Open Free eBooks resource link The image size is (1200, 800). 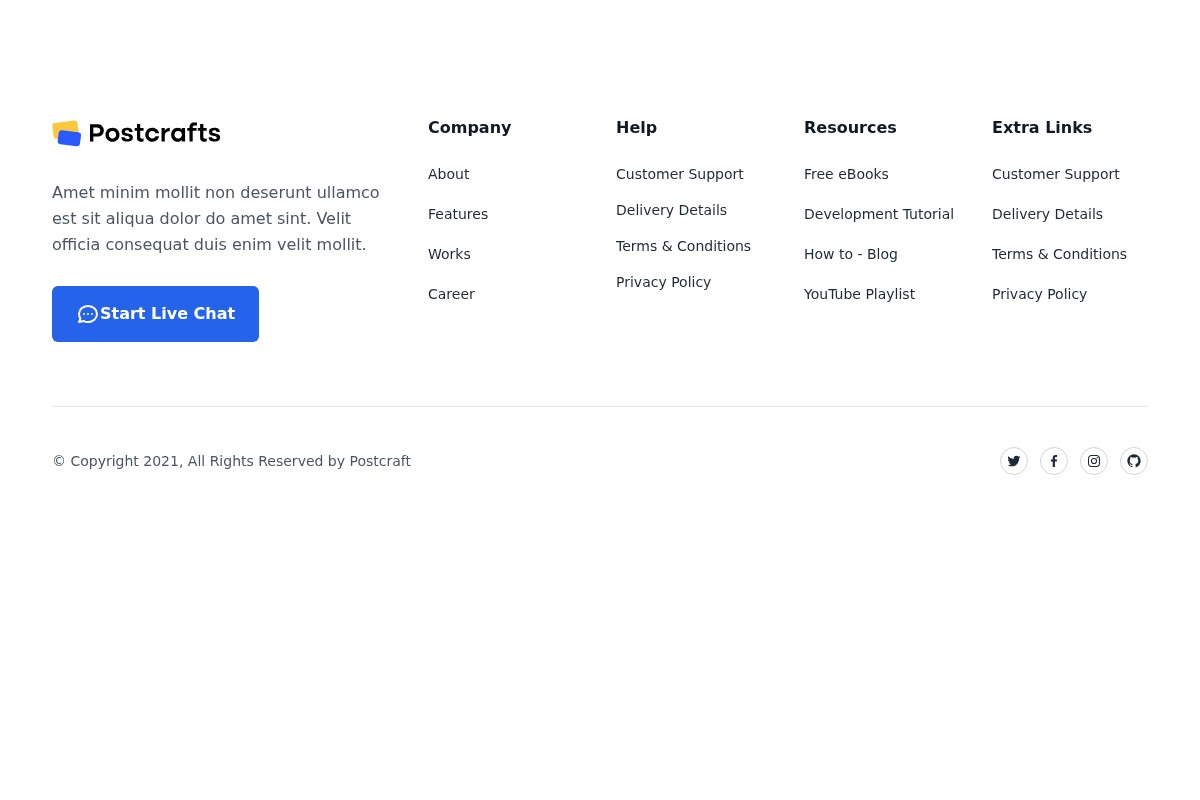tap(846, 174)
